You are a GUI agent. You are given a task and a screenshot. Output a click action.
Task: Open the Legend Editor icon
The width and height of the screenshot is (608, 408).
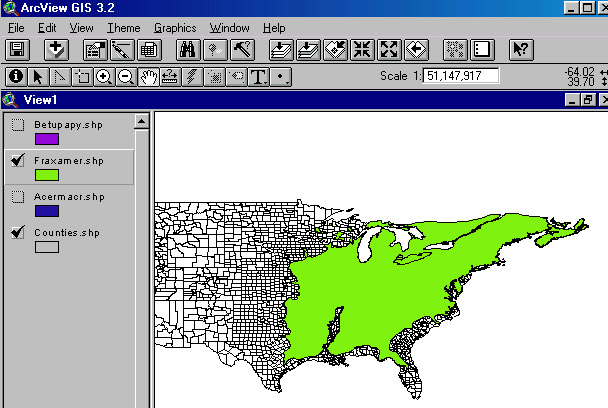122,50
